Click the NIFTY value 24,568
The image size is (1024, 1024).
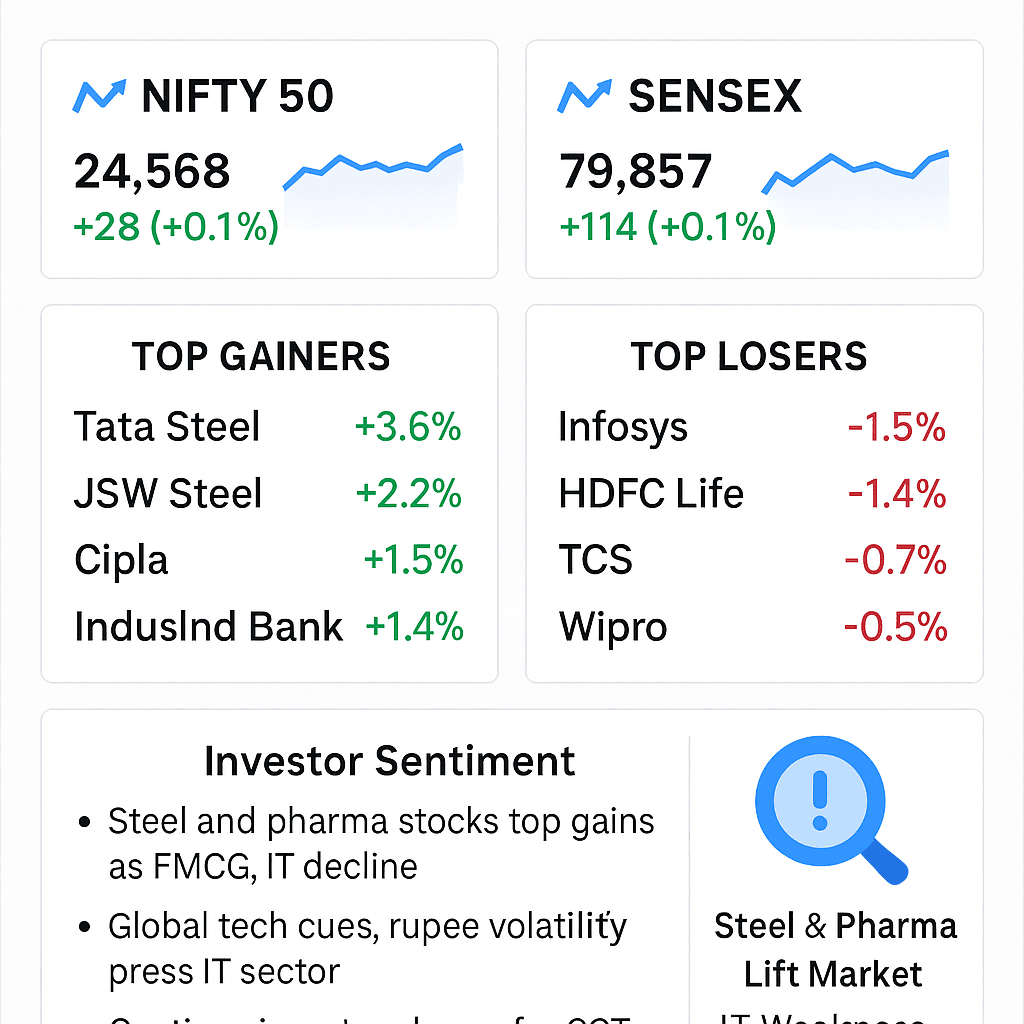(152, 172)
